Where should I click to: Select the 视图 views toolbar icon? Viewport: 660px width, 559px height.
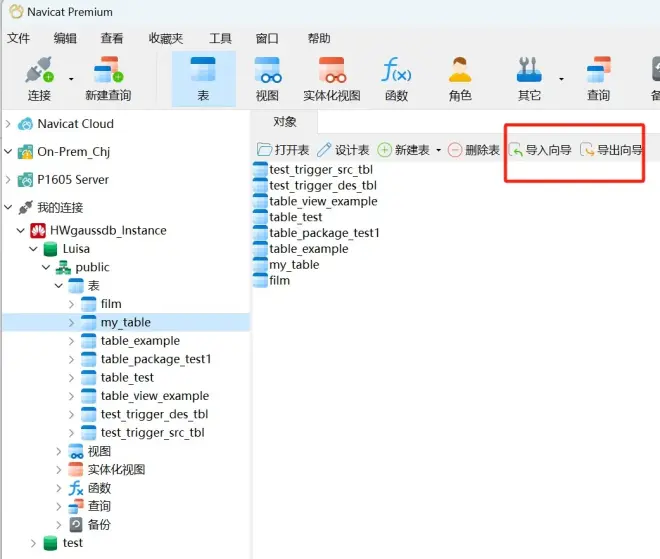(267, 78)
